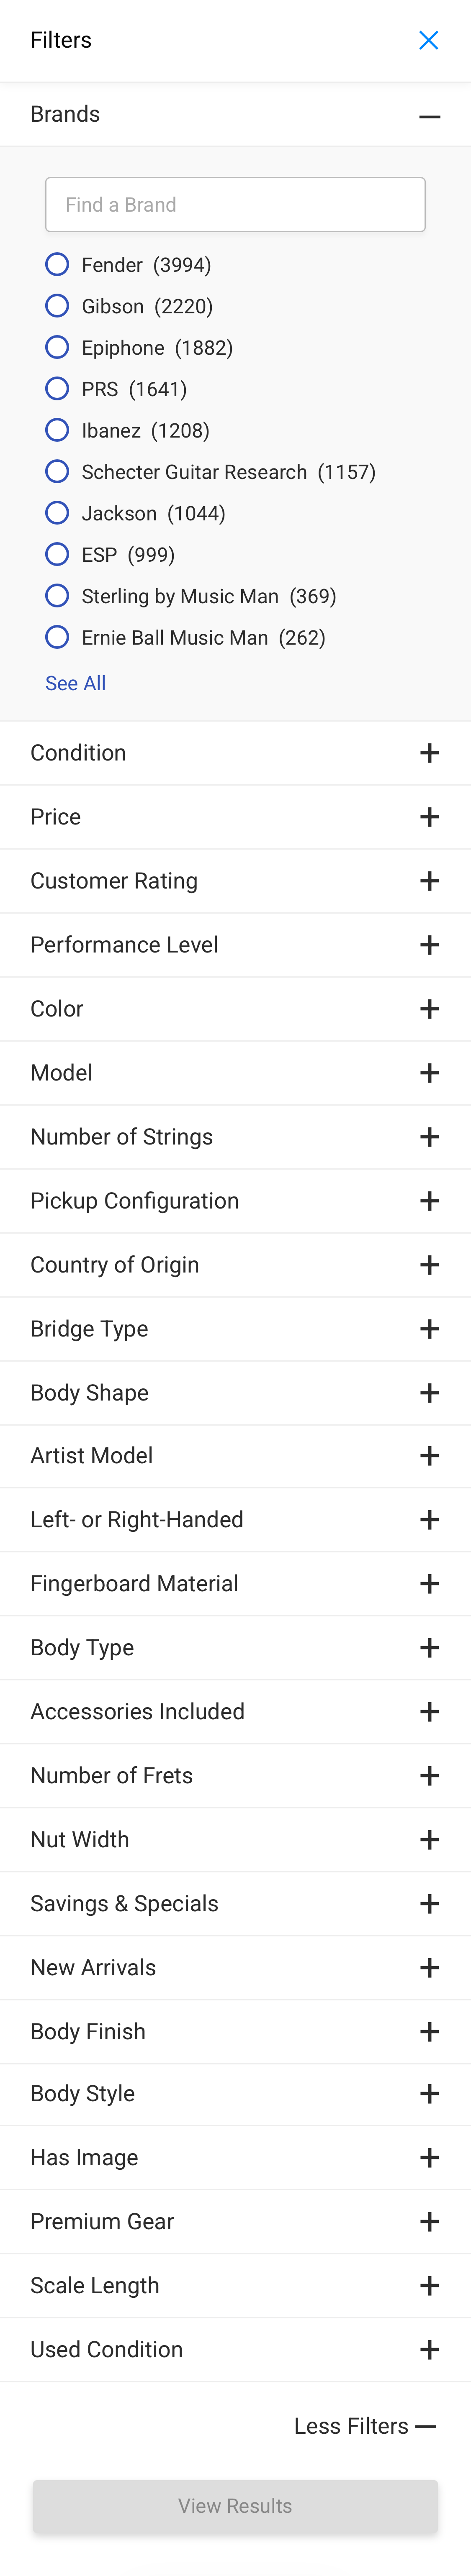Expand the Price filter
The height and width of the screenshot is (2576, 471).
pos(430,816)
